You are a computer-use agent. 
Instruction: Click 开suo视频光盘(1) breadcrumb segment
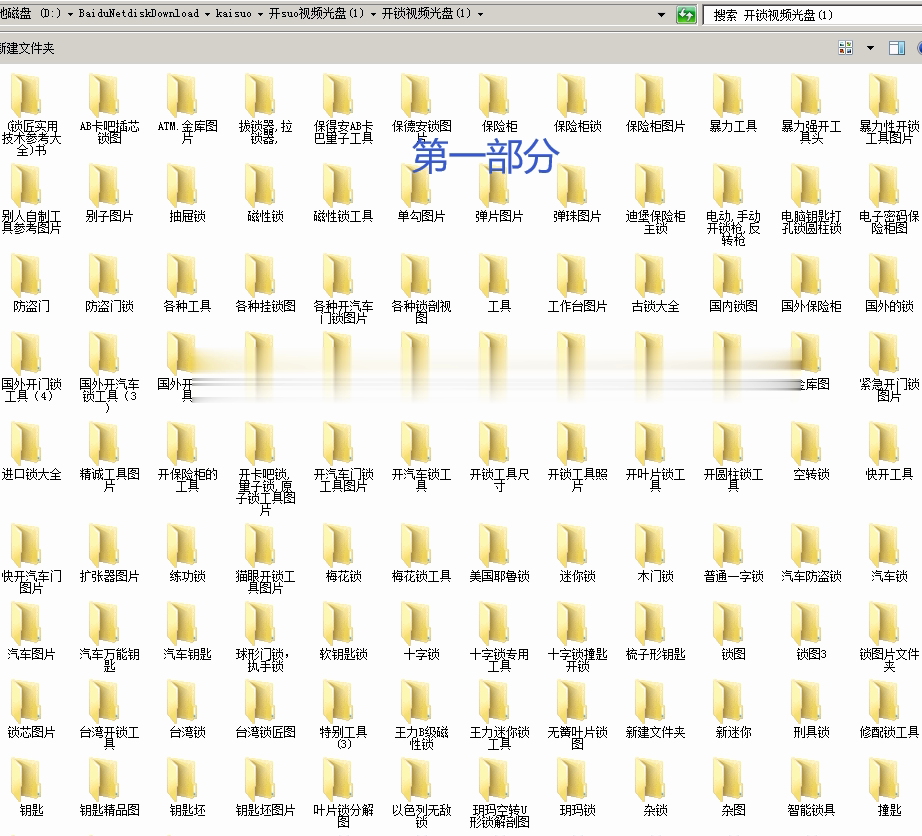(316, 13)
